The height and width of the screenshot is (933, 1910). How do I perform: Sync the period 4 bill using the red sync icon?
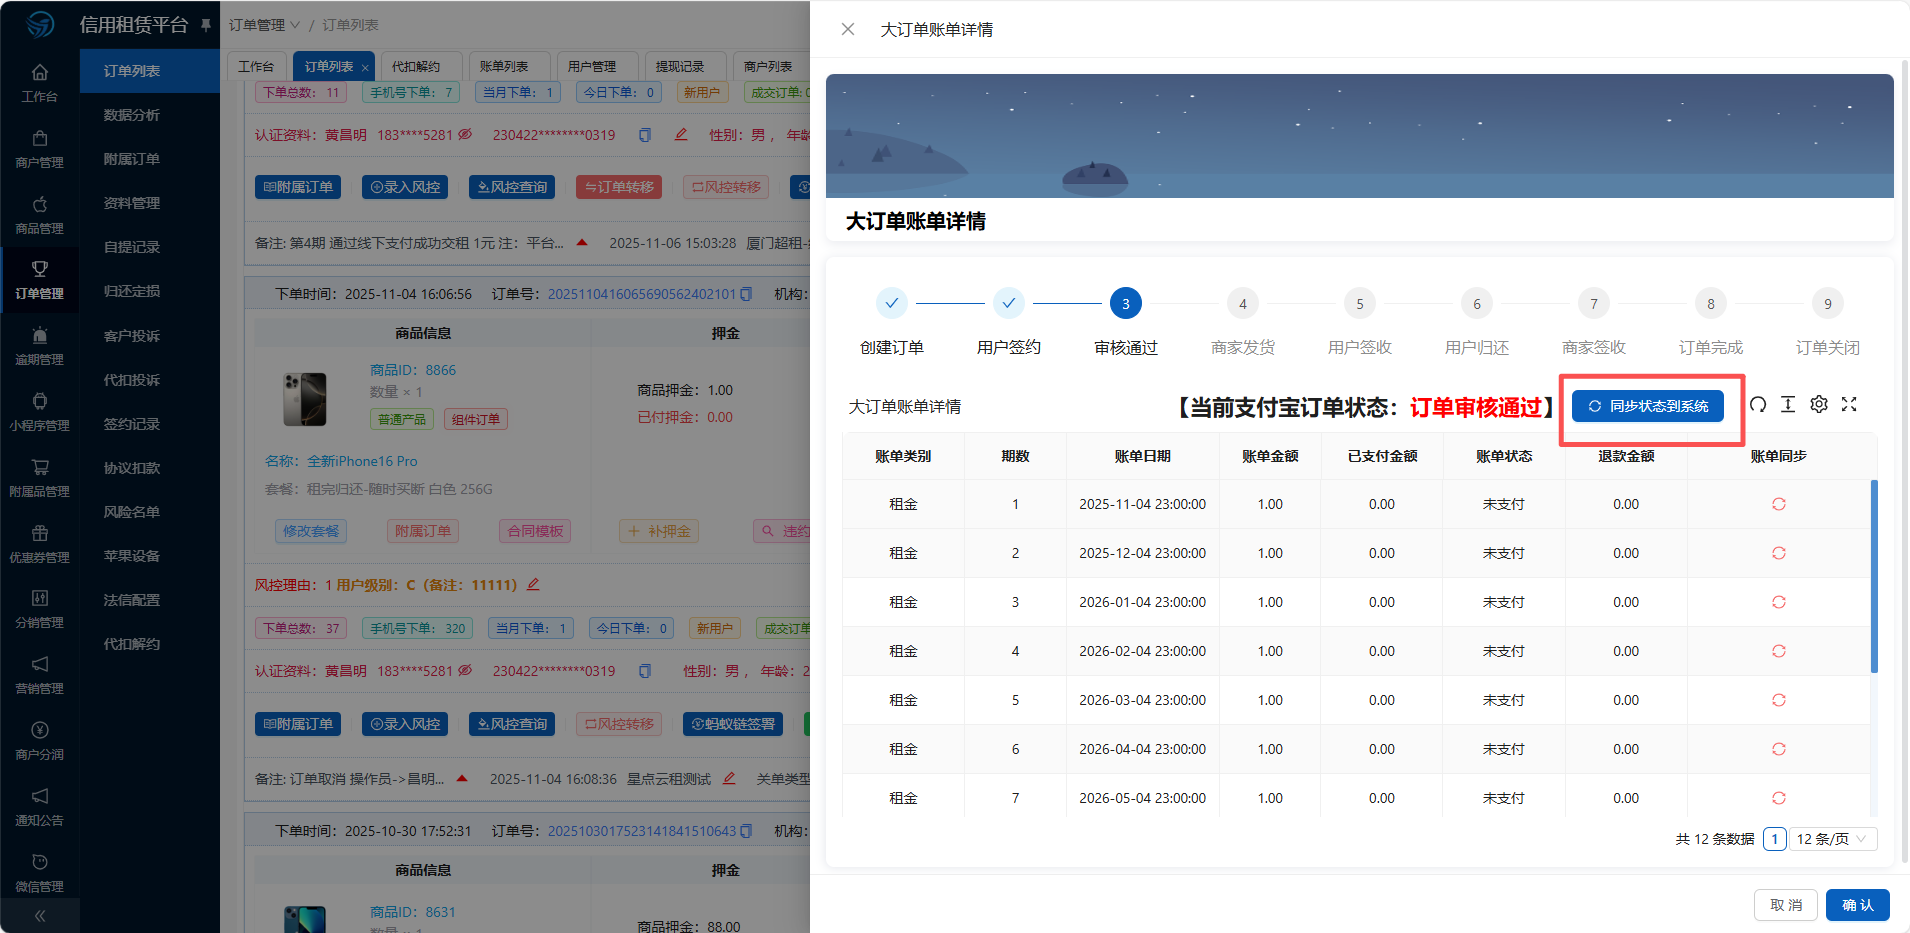(x=1778, y=651)
